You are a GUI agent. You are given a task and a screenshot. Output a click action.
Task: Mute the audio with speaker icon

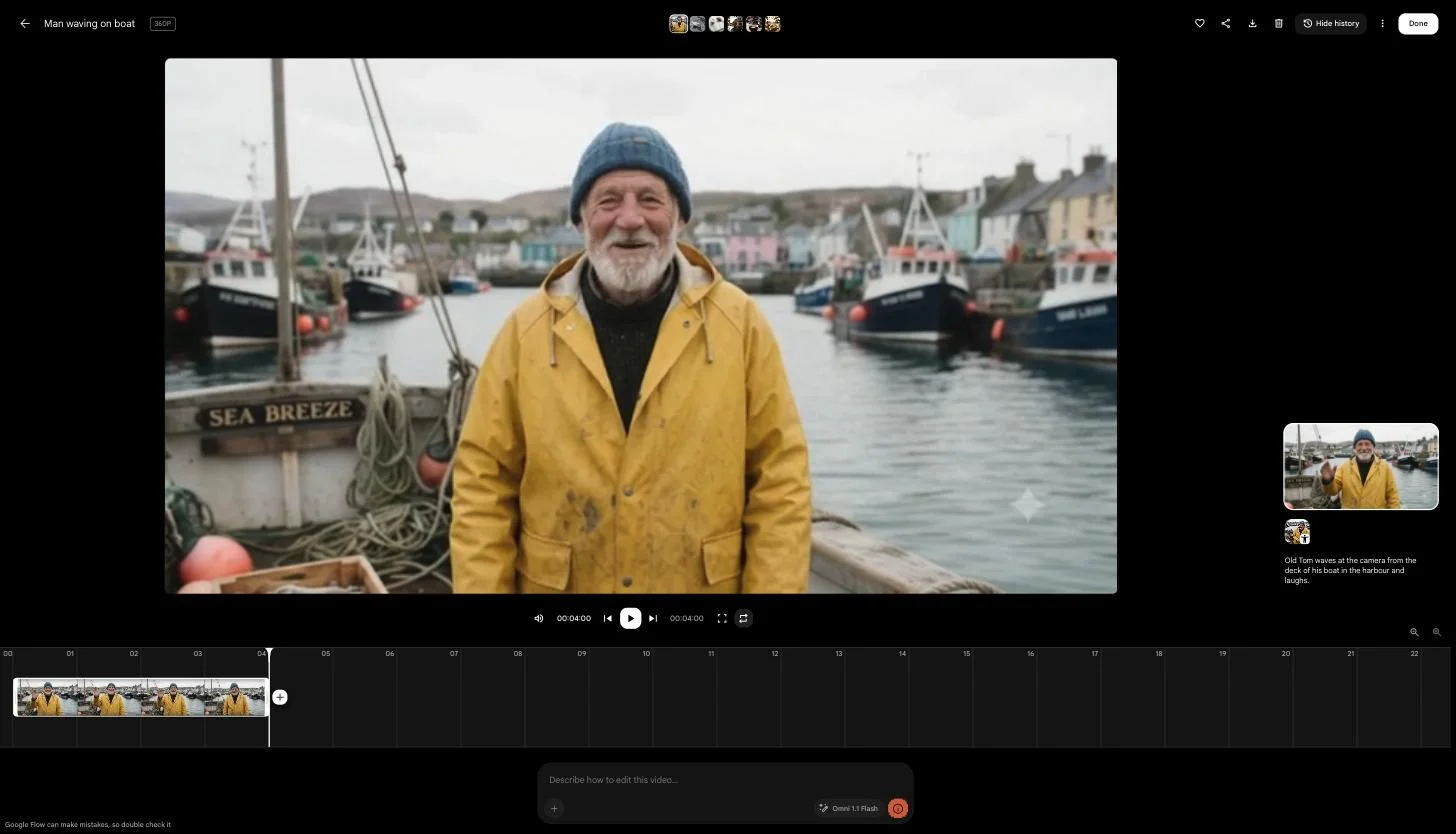pyautogui.click(x=539, y=618)
